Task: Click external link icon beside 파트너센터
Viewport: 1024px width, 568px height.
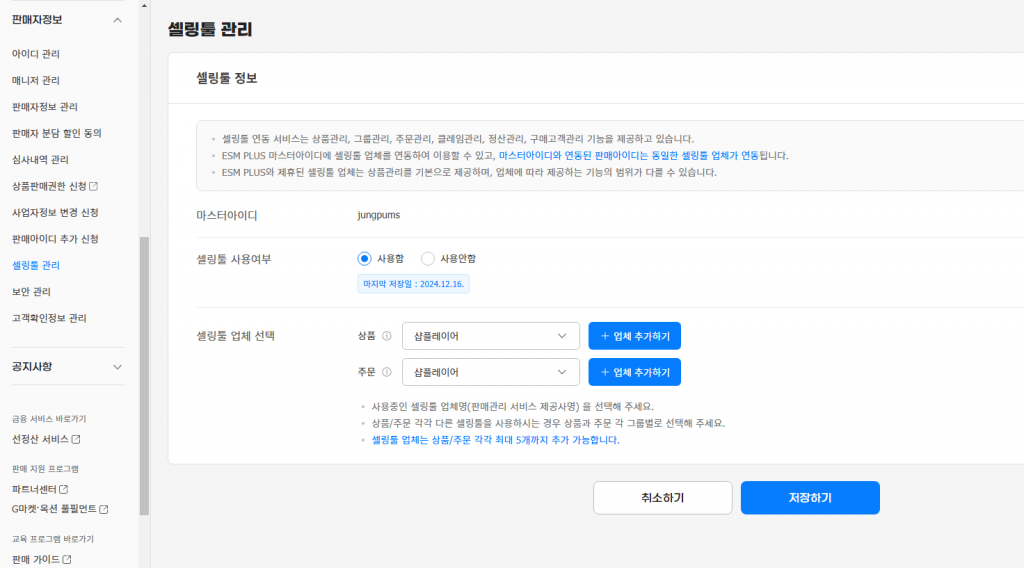Action: (63, 489)
